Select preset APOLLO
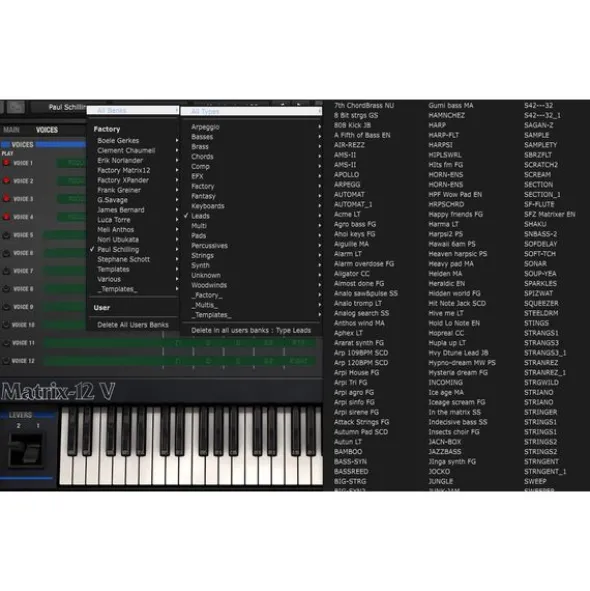Viewport: 590px width, 591px height. [x=346, y=175]
